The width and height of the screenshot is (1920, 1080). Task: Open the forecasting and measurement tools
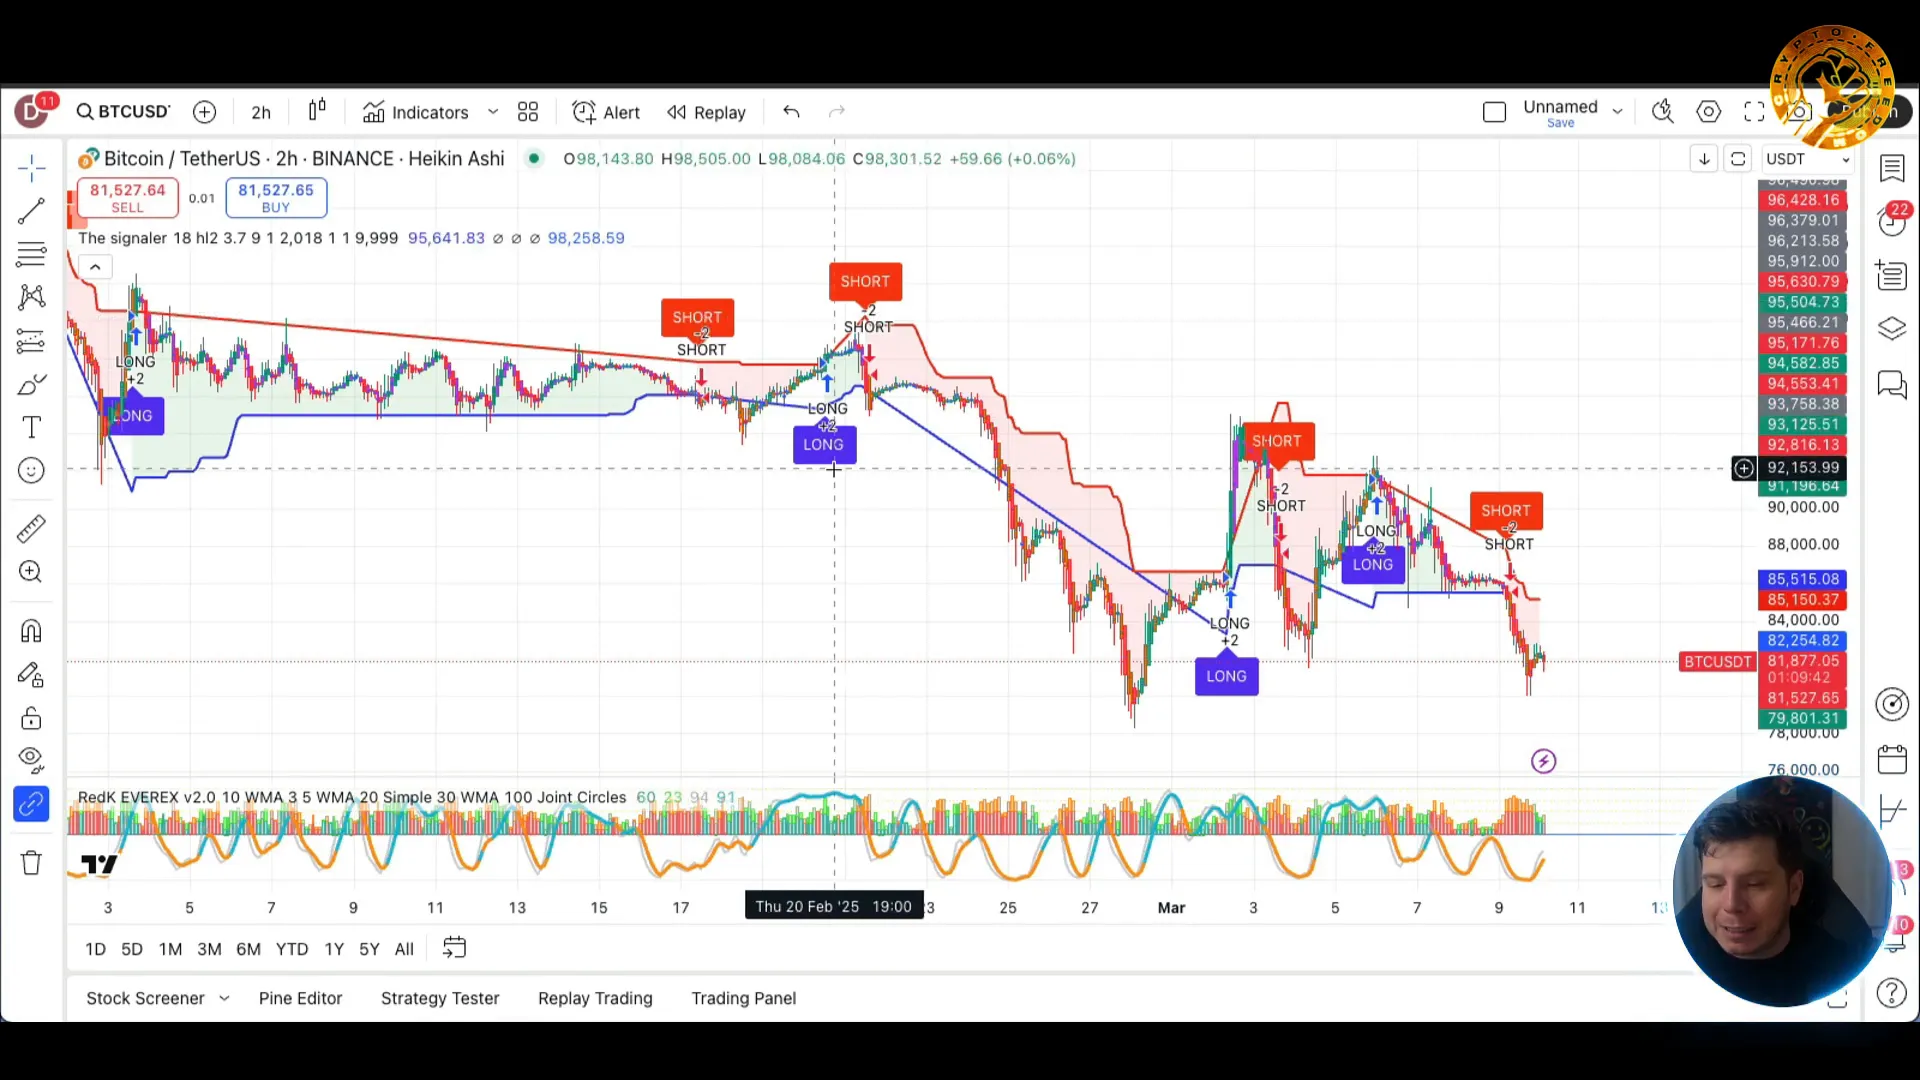point(31,341)
